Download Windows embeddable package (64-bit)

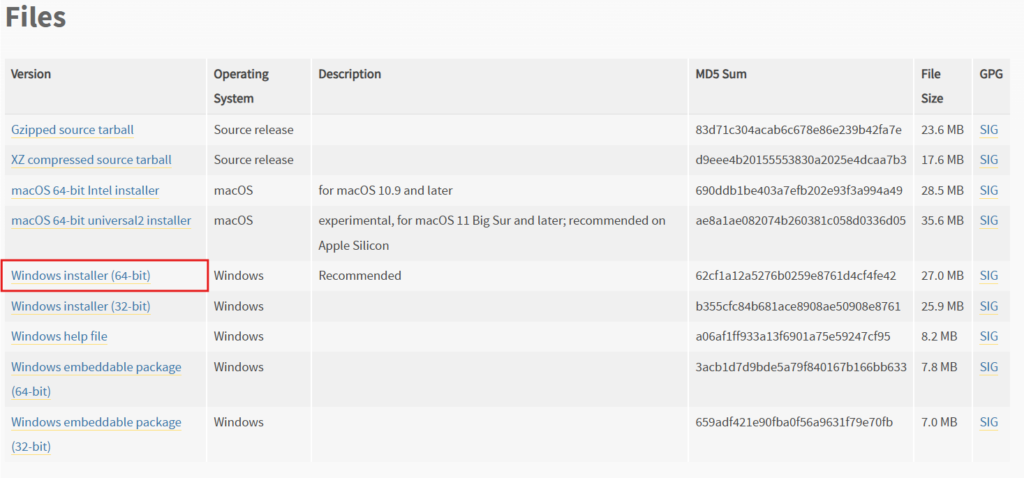(x=96, y=367)
